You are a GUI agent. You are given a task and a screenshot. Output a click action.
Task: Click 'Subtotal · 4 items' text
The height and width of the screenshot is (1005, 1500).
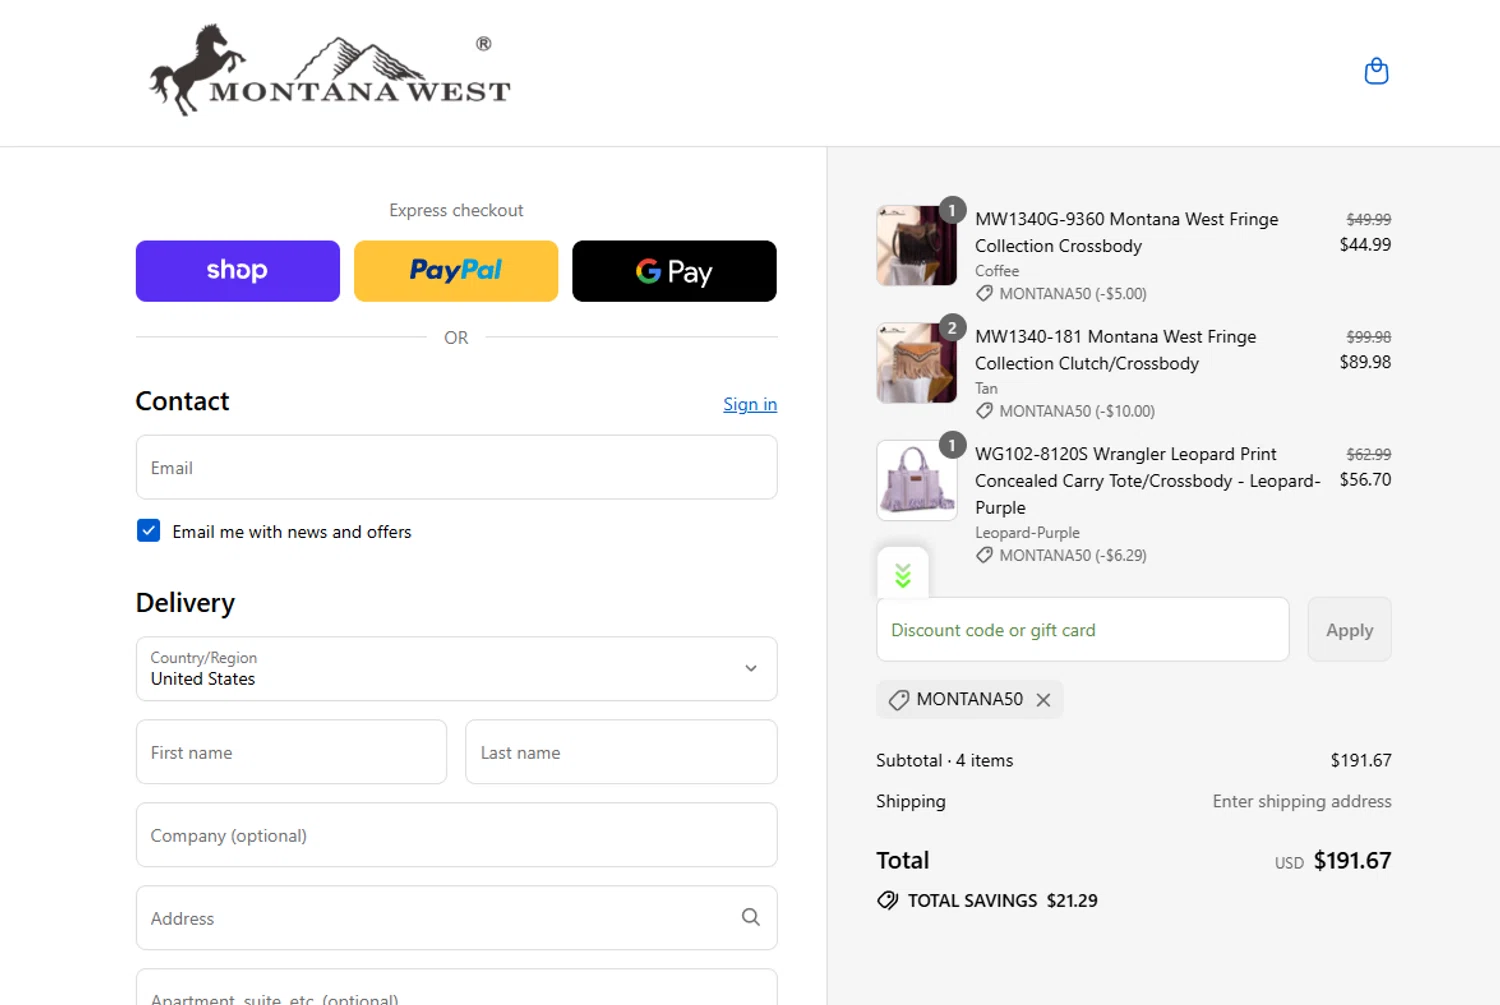[x=944, y=760]
